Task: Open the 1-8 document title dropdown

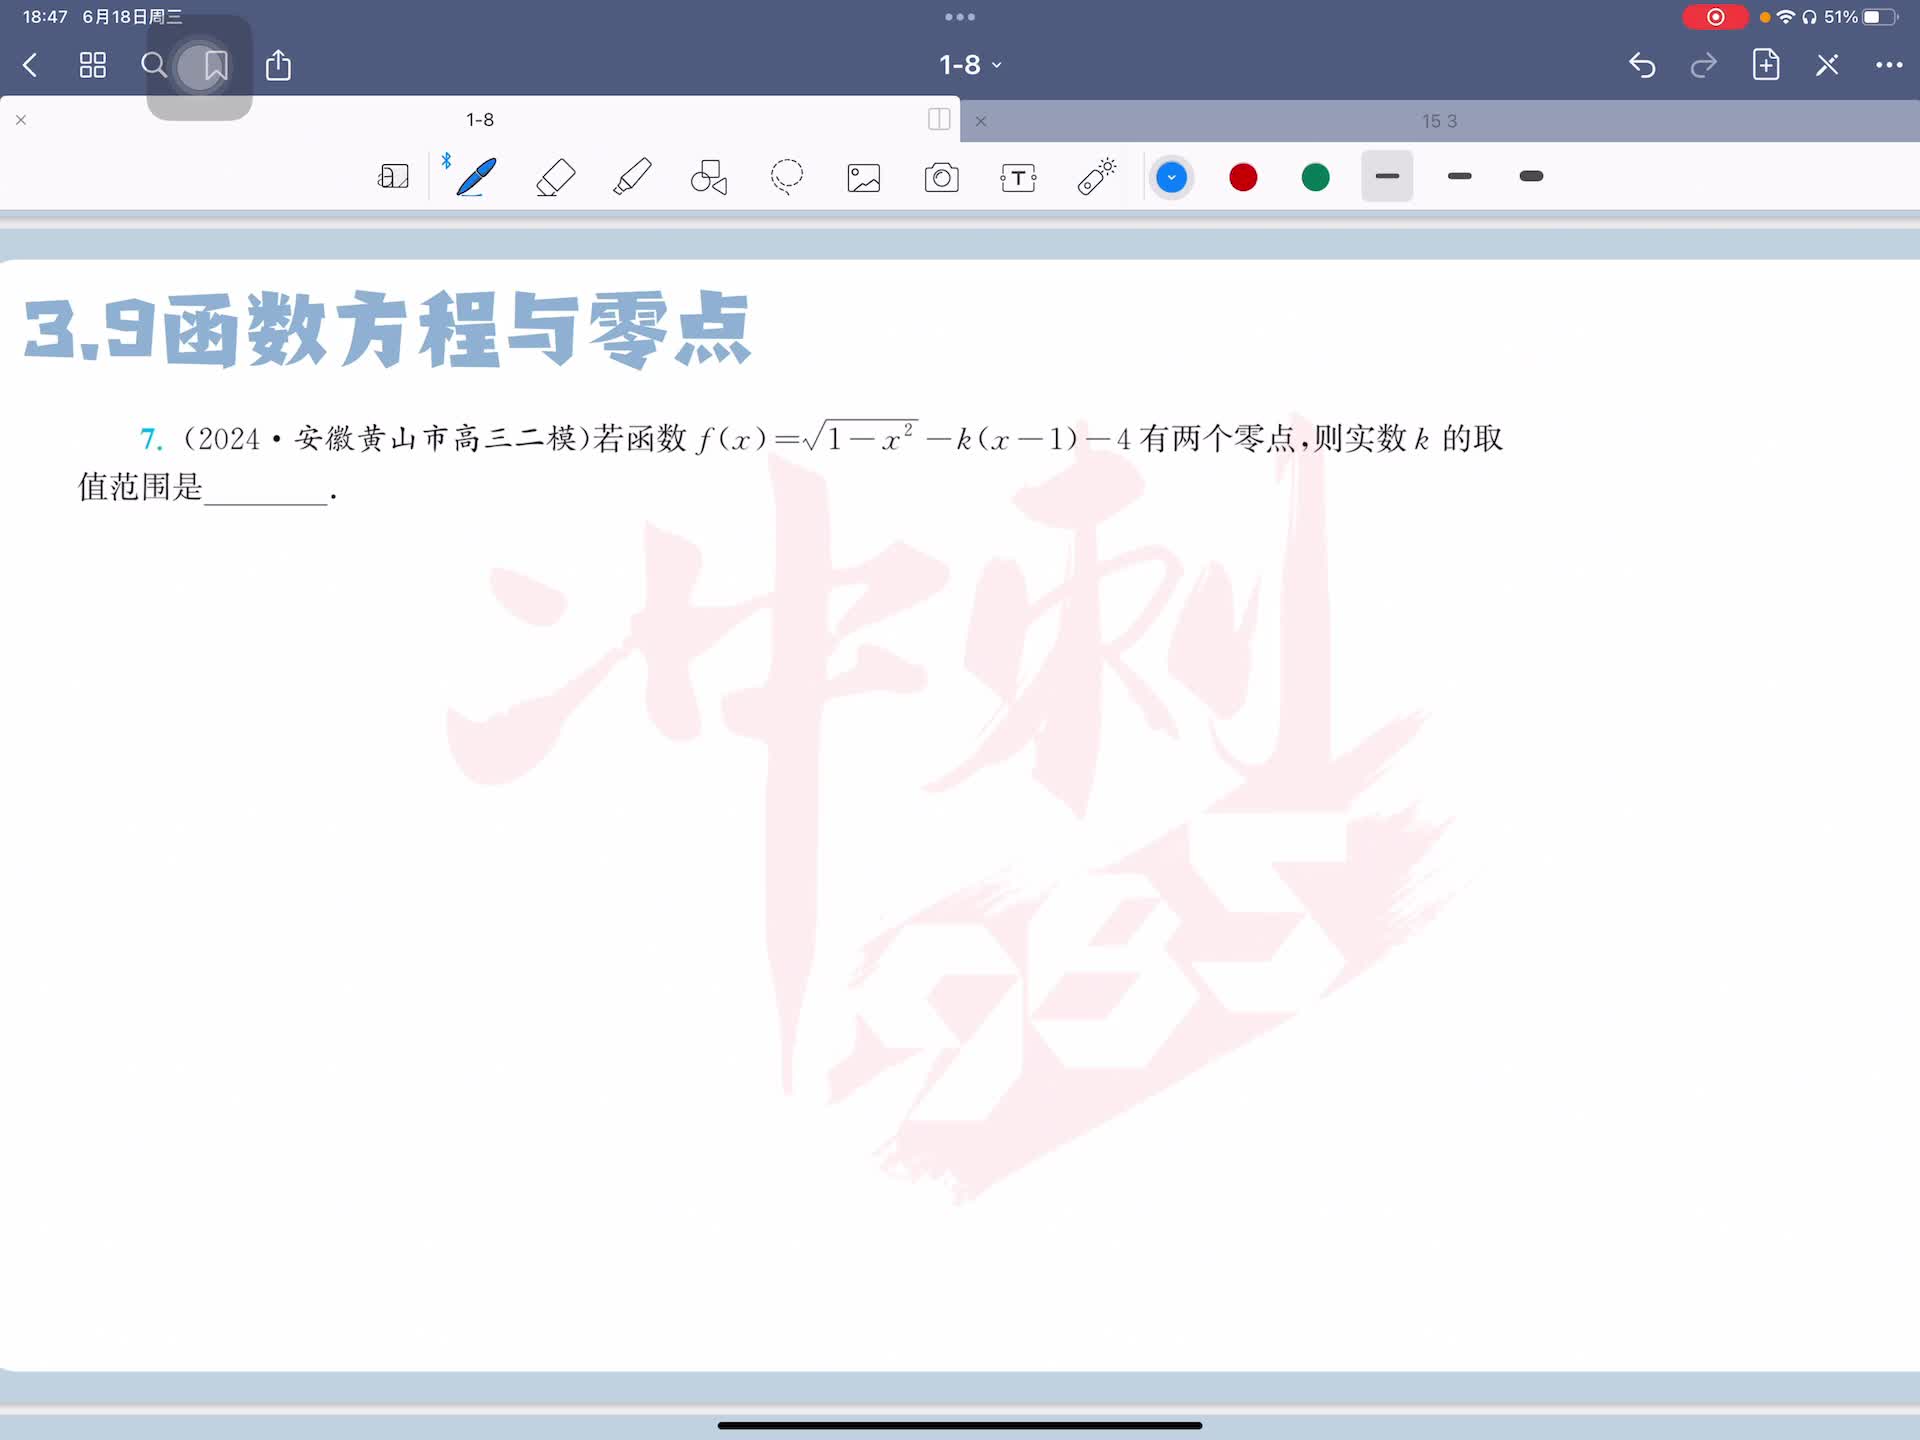Action: 969,65
